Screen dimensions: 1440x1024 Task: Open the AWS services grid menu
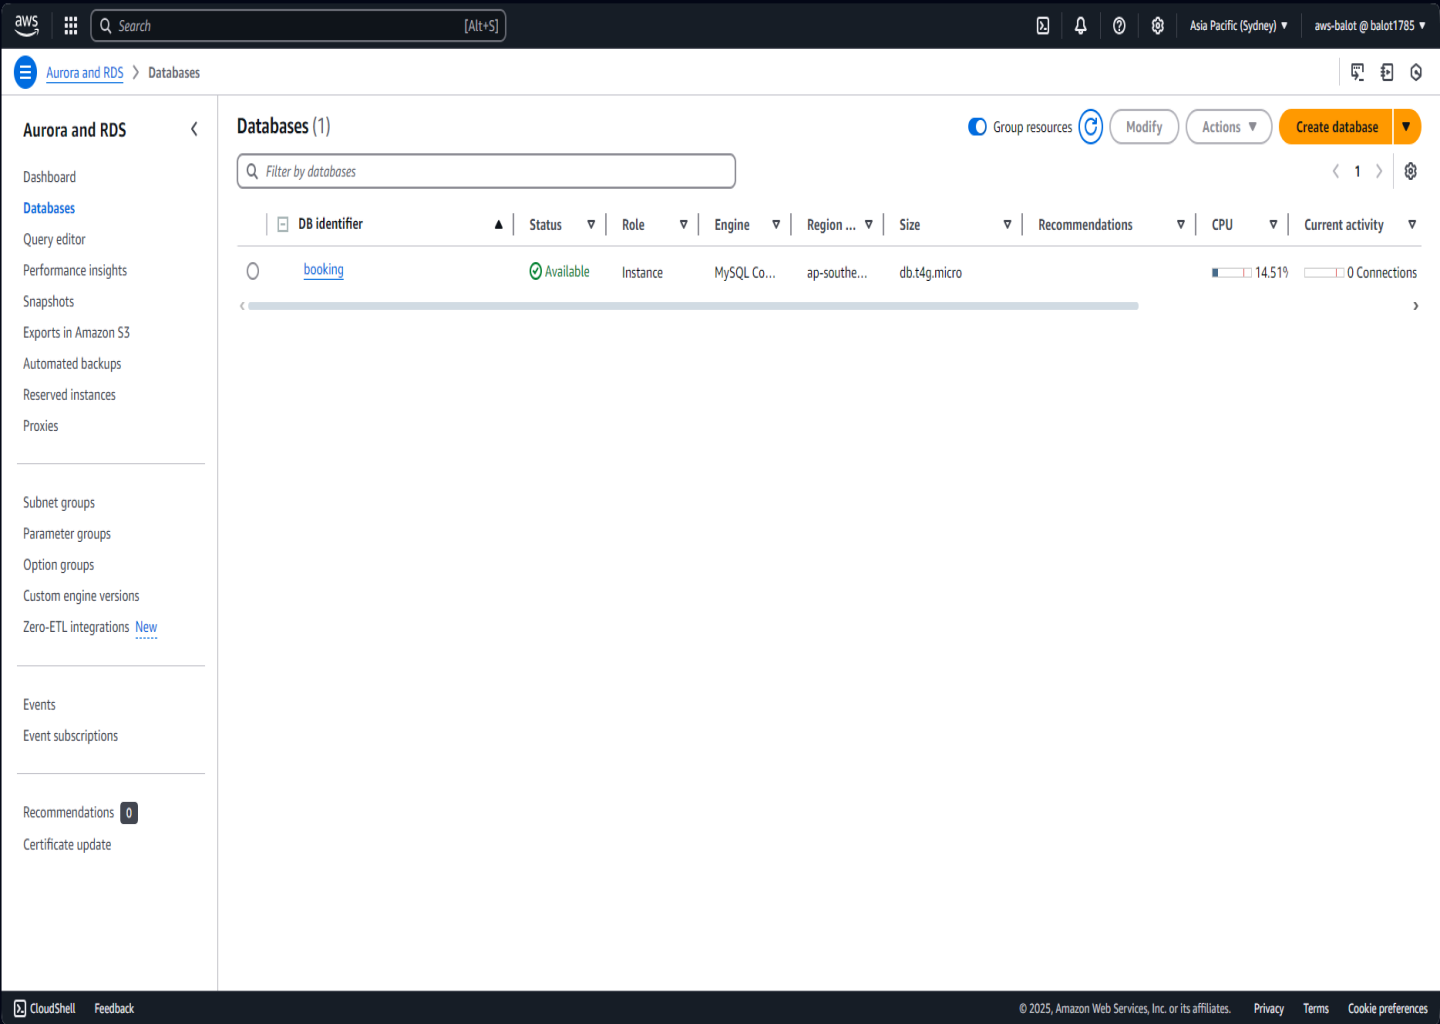71,26
